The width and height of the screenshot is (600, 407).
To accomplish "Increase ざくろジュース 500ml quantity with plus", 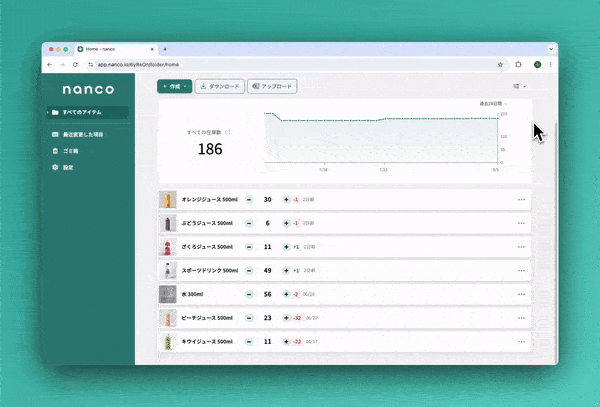I will click(286, 247).
